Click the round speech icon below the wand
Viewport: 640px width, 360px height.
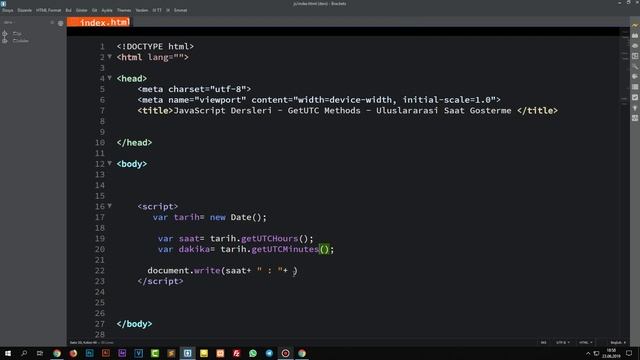[x=635, y=76]
